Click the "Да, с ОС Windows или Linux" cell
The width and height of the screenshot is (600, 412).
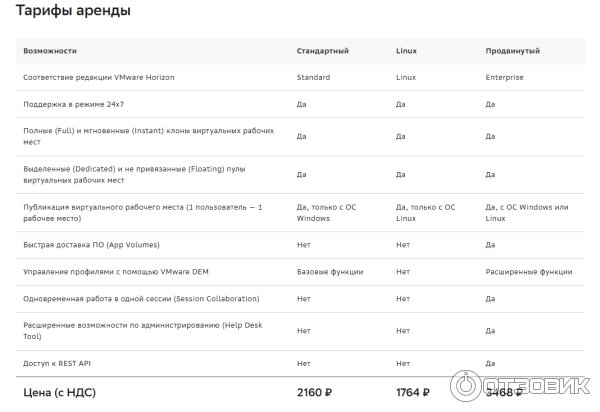tap(526, 212)
